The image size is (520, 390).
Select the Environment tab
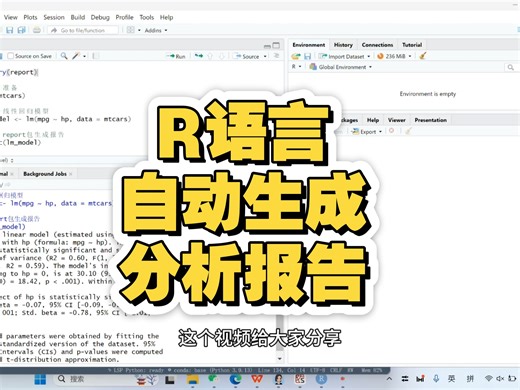[309, 45]
